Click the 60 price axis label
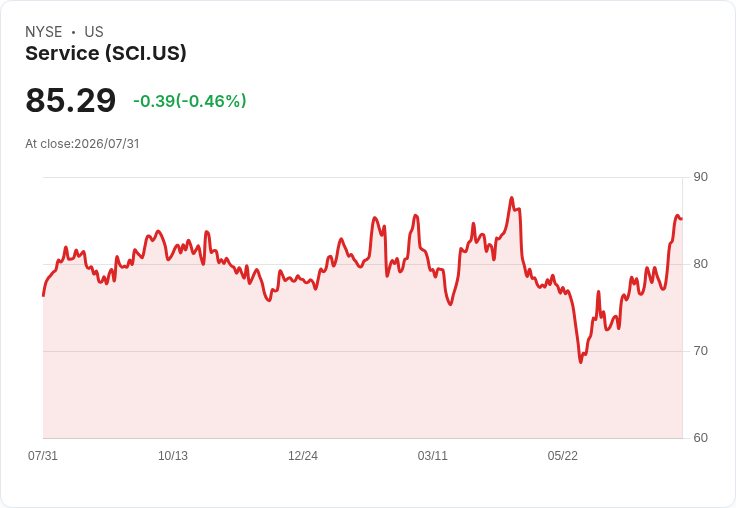 coord(700,438)
